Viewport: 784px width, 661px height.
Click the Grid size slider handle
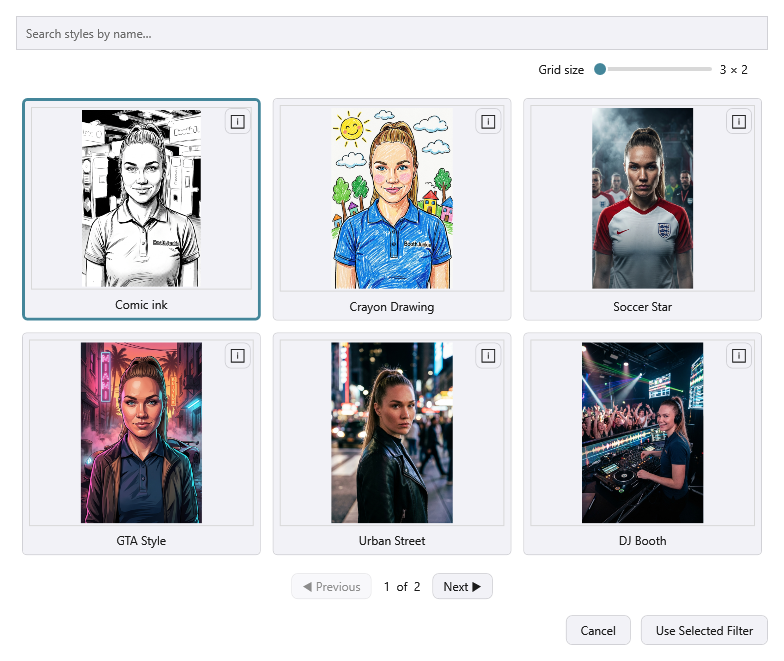[x=600, y=69]
